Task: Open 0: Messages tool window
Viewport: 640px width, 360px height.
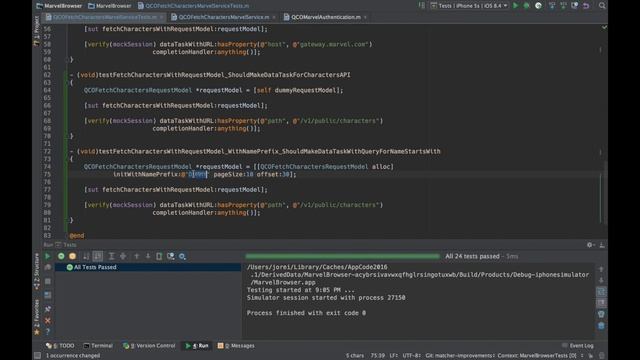Action: coord(236,346)
